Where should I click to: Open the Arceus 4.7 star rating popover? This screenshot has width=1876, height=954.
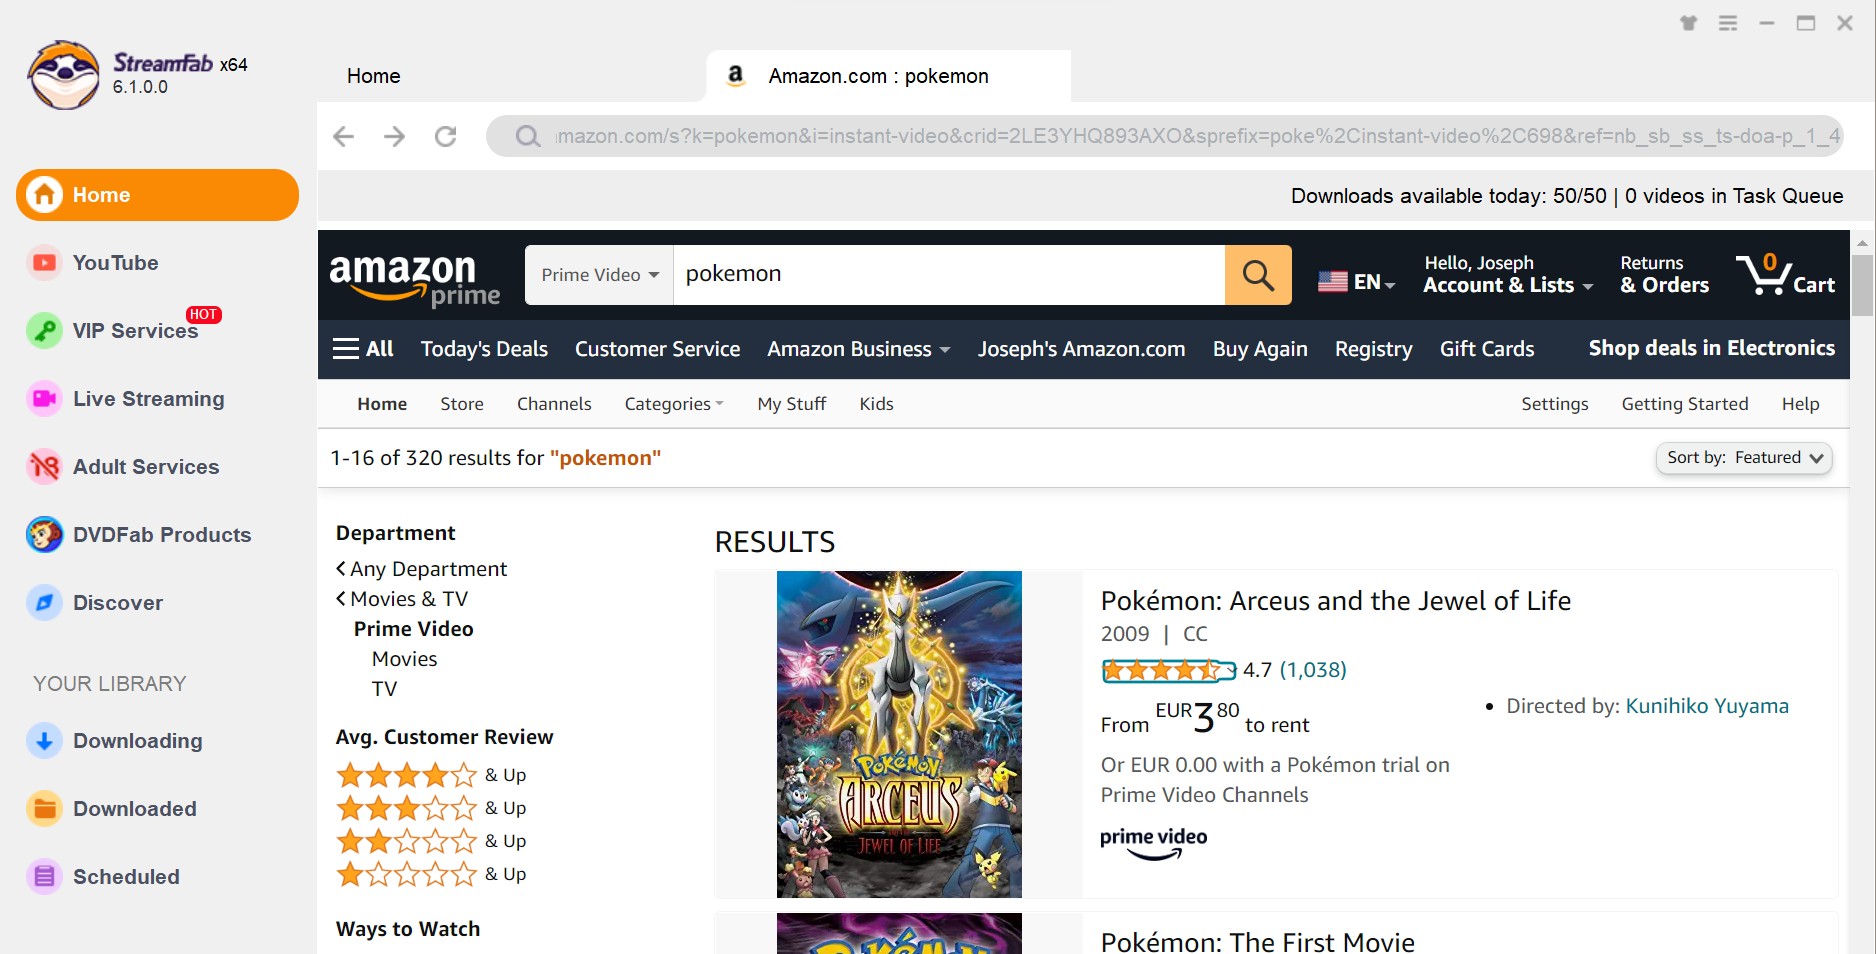(x=1169, y=670)
